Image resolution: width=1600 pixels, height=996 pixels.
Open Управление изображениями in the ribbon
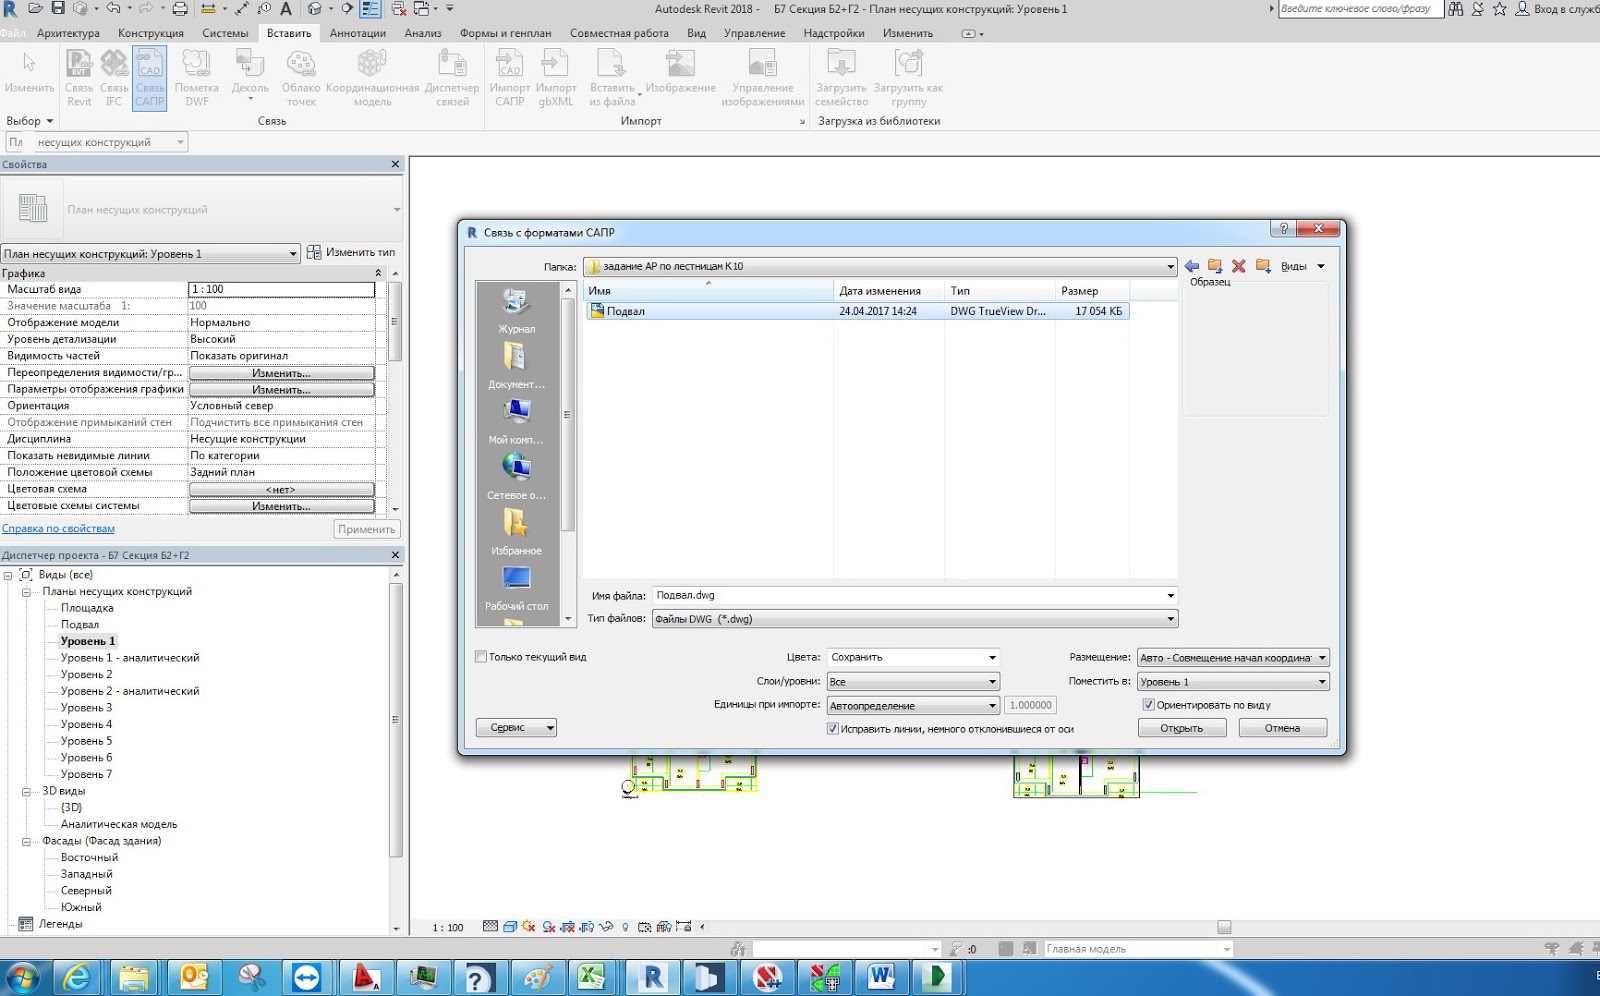[x=763, y=77]
